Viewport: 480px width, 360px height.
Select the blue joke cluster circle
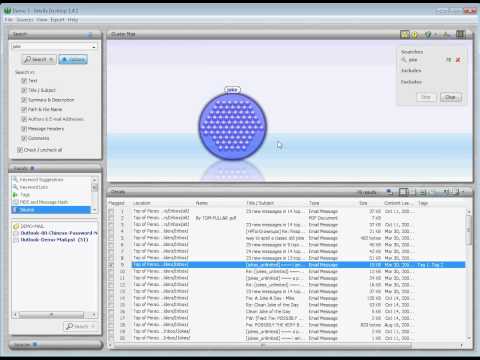coord(233,127)
